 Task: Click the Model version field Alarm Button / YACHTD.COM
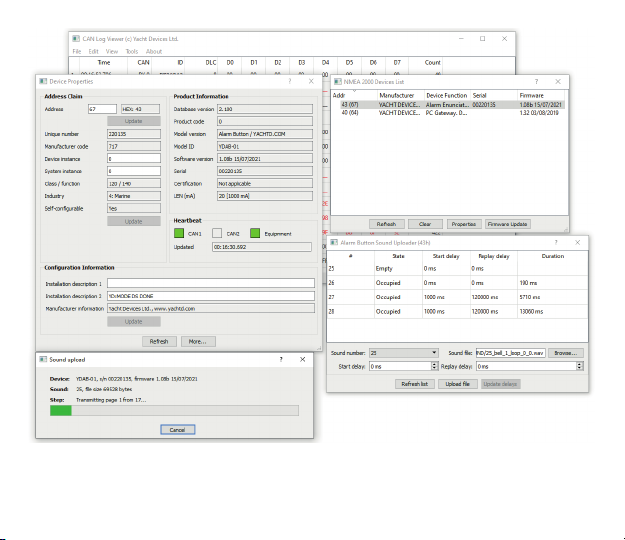coord(265,134)
